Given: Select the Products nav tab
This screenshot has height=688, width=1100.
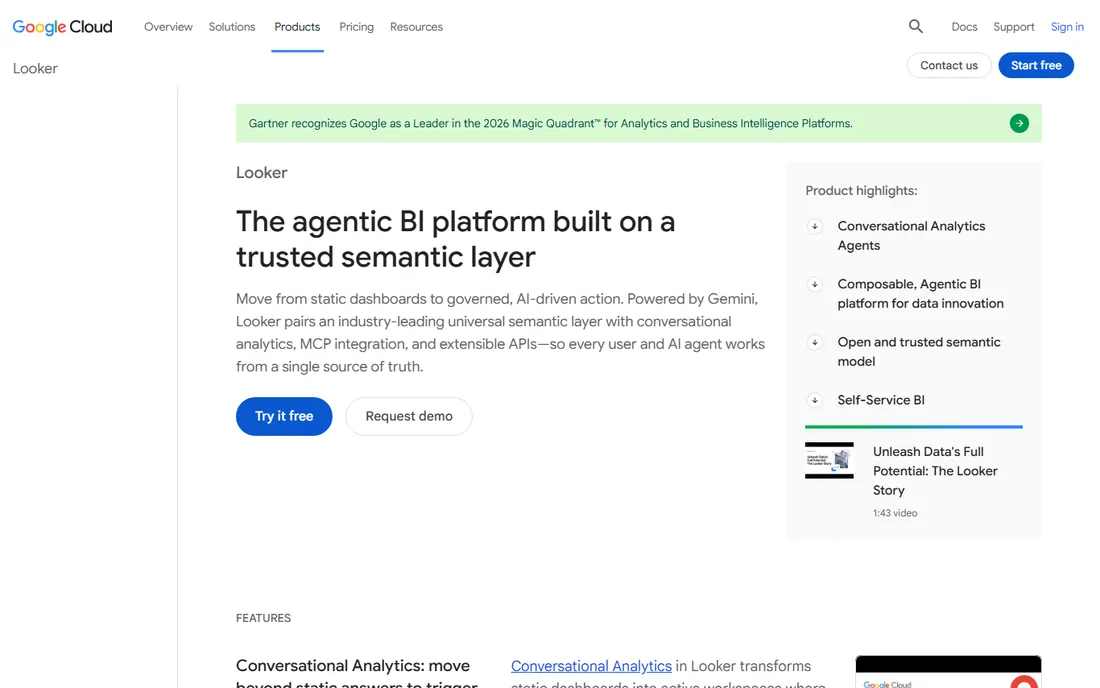Looking at the screenshot, I should coord(297,27).
